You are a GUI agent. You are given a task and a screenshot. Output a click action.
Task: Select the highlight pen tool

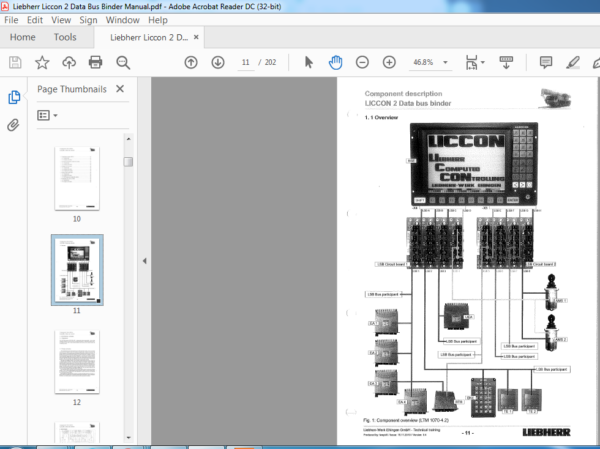pyautogui.click(x=573, y=62)
